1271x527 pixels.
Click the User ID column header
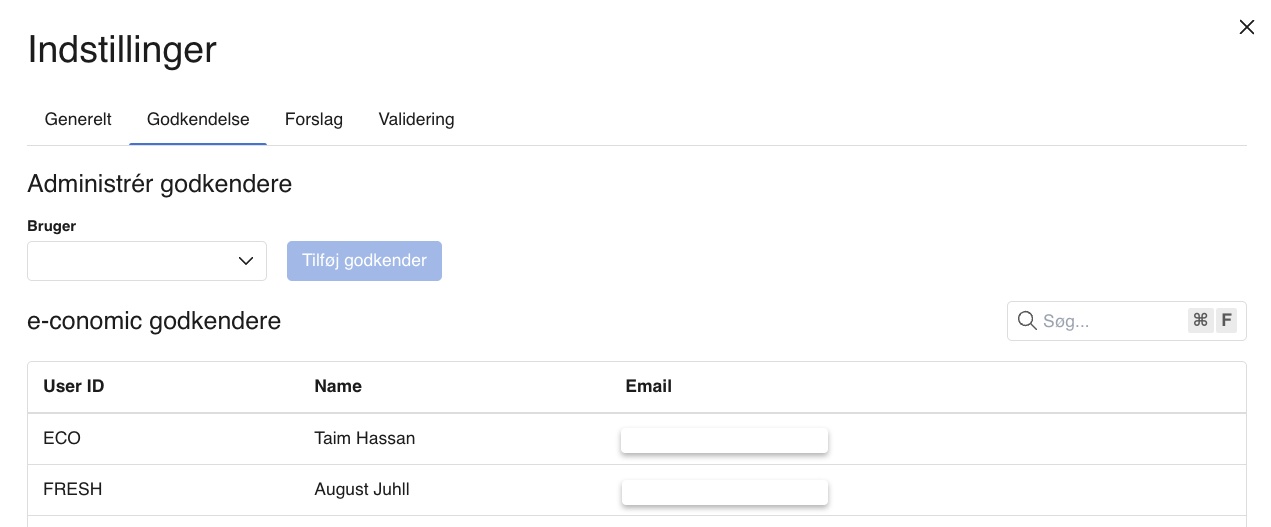(x=74, y=386)
